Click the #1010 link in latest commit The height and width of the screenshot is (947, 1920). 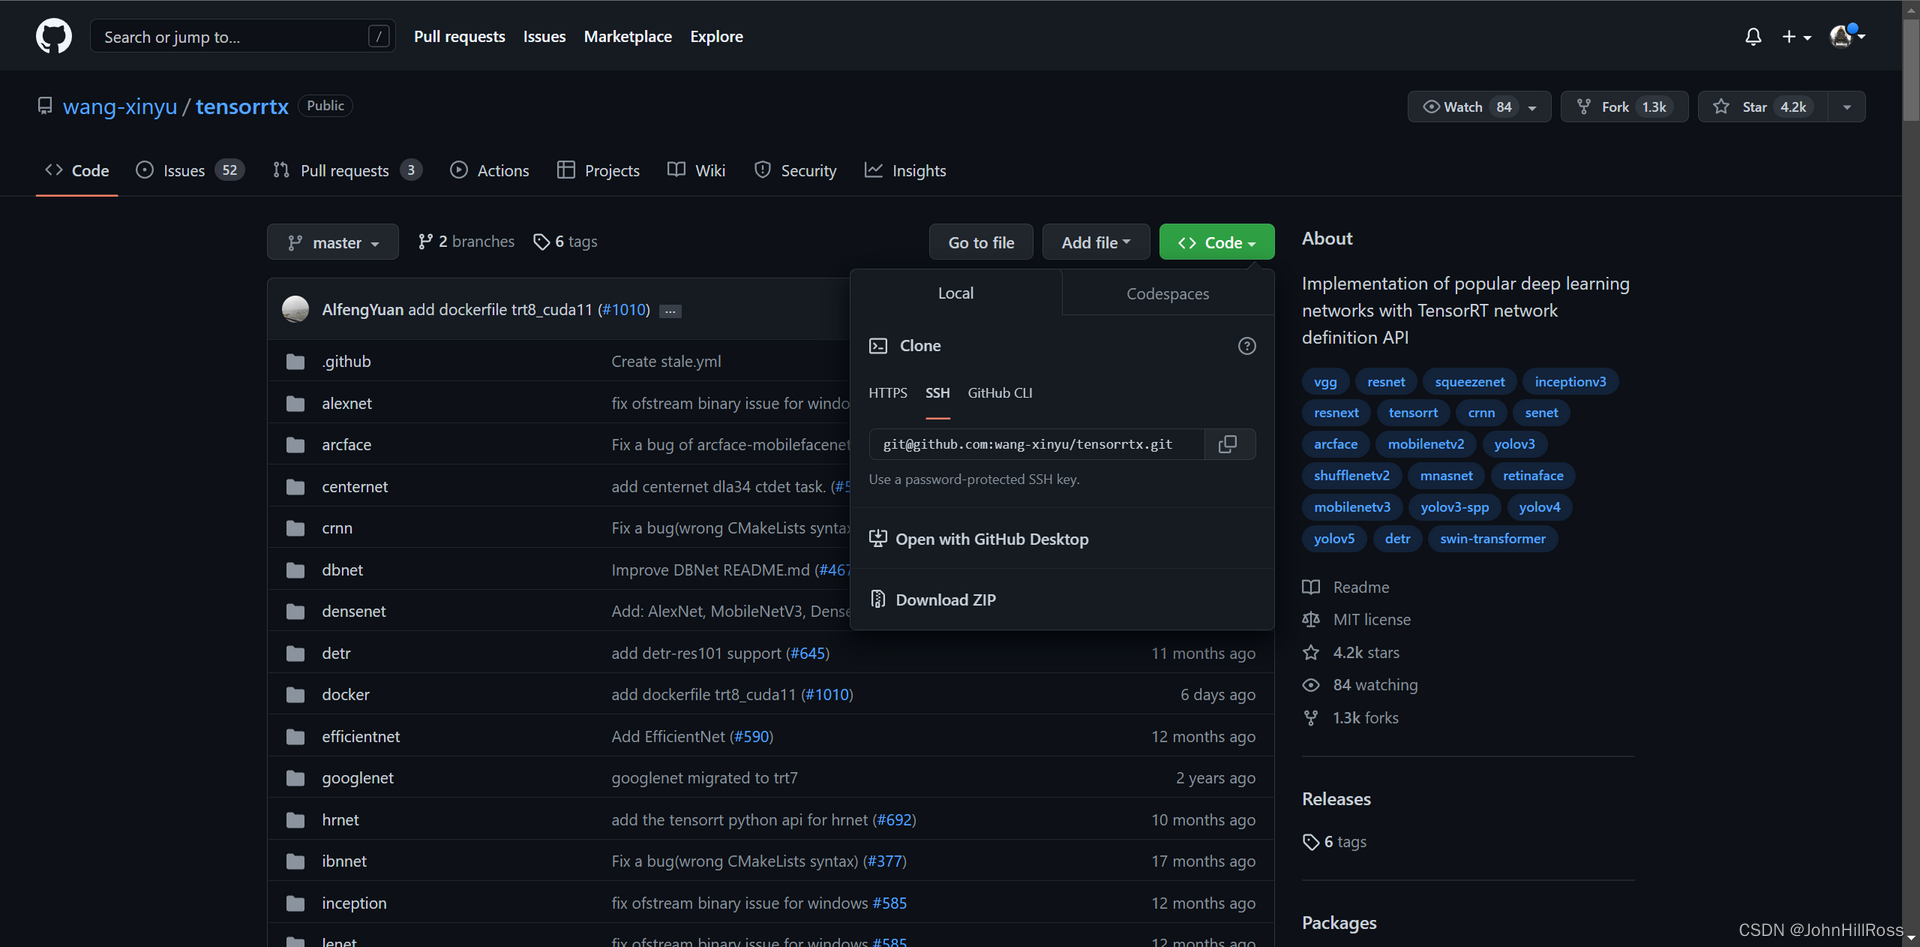tap(624, 310)
